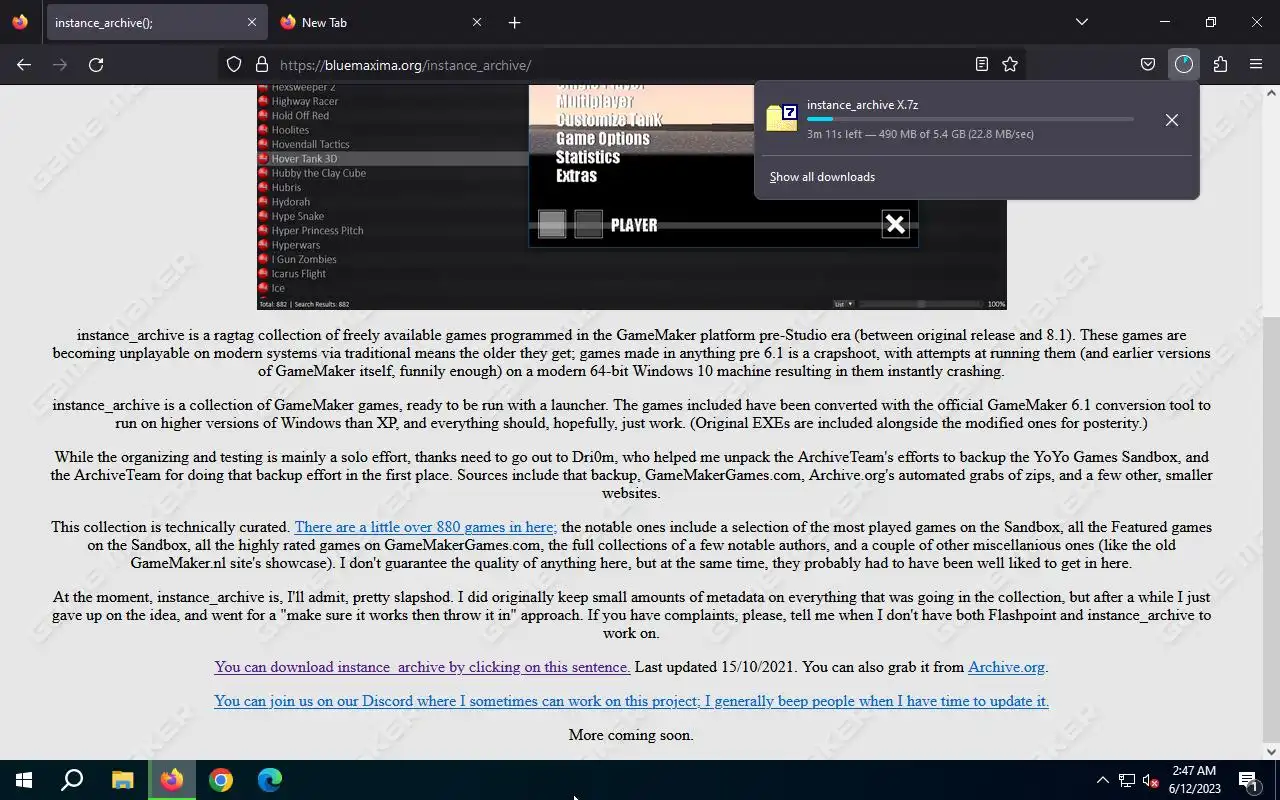This screenshot has height=800, width=1280.
Task: Close the instance_archive(); tab
Action: tap(251, 22)
